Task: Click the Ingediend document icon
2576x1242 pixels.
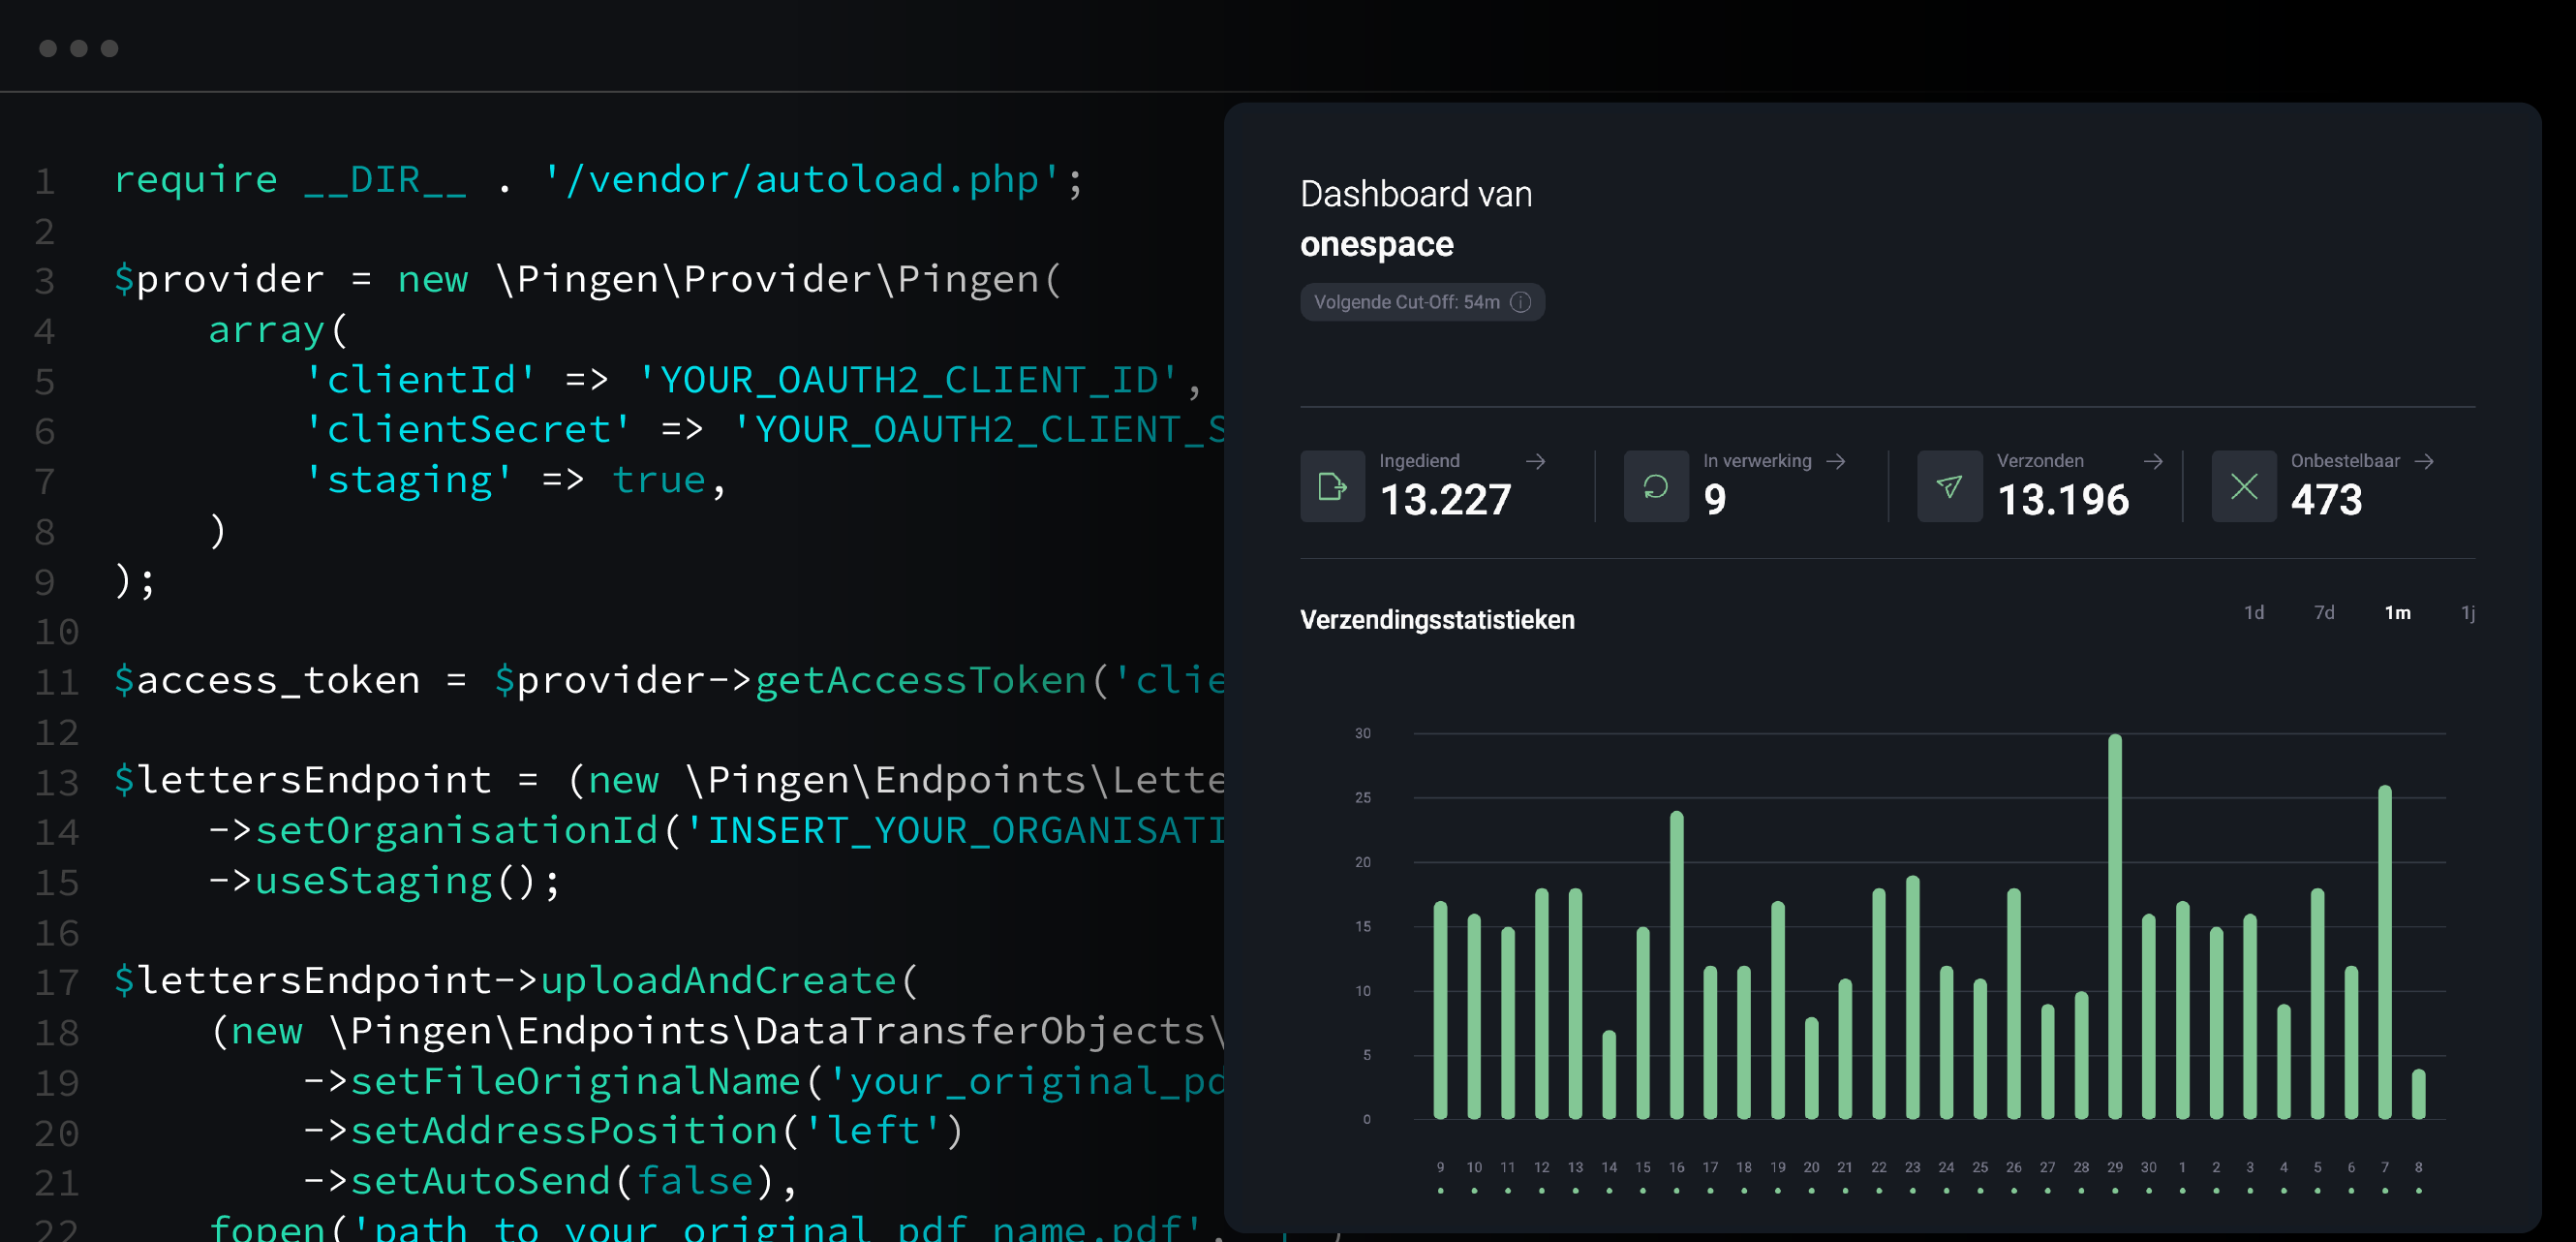Action: [1332, 487]
